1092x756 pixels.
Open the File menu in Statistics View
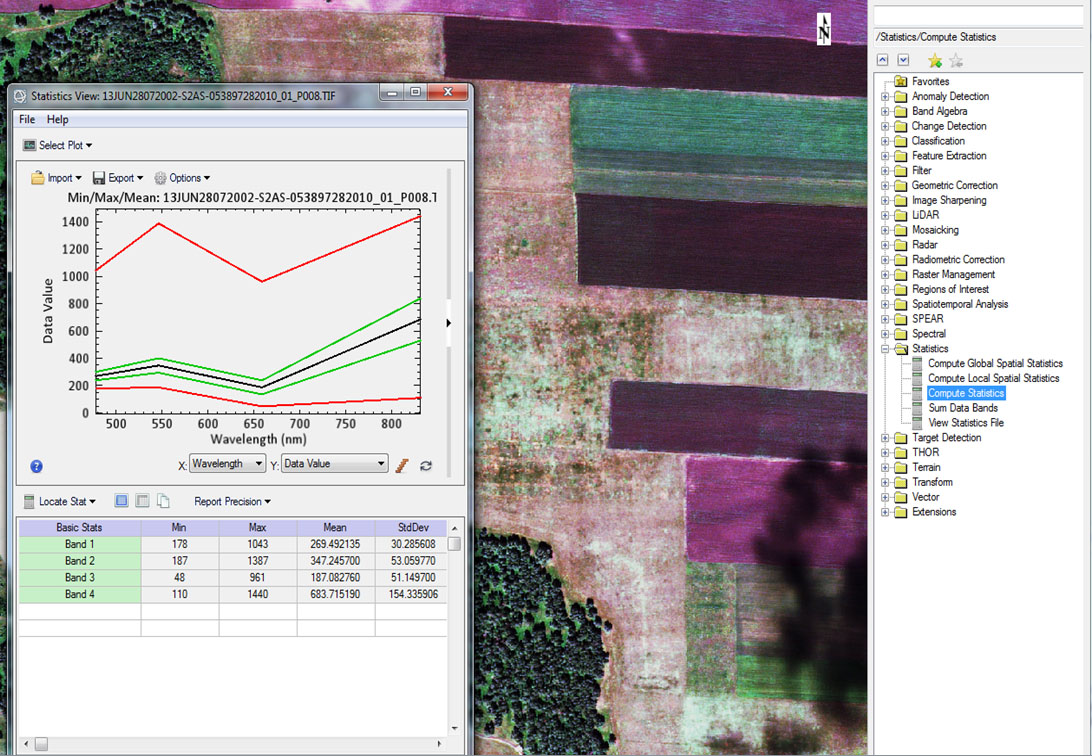27,119
